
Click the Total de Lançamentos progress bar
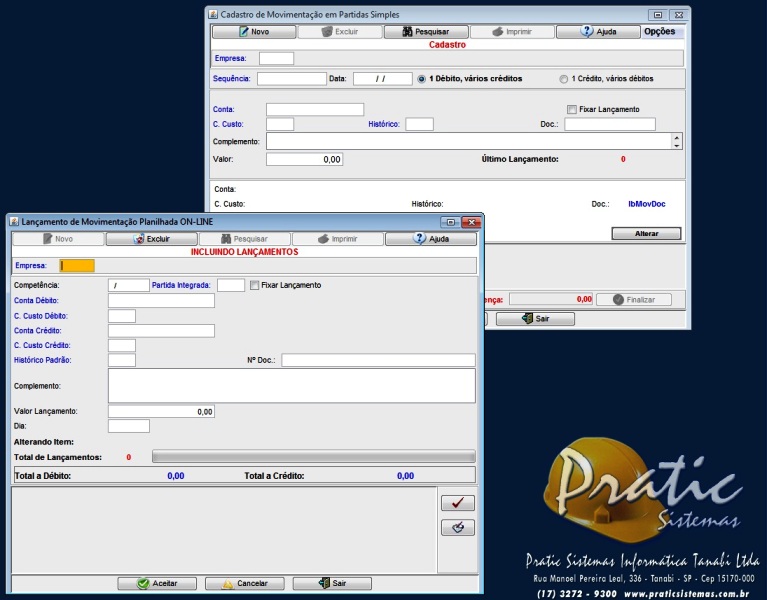(x=314, y=457)
